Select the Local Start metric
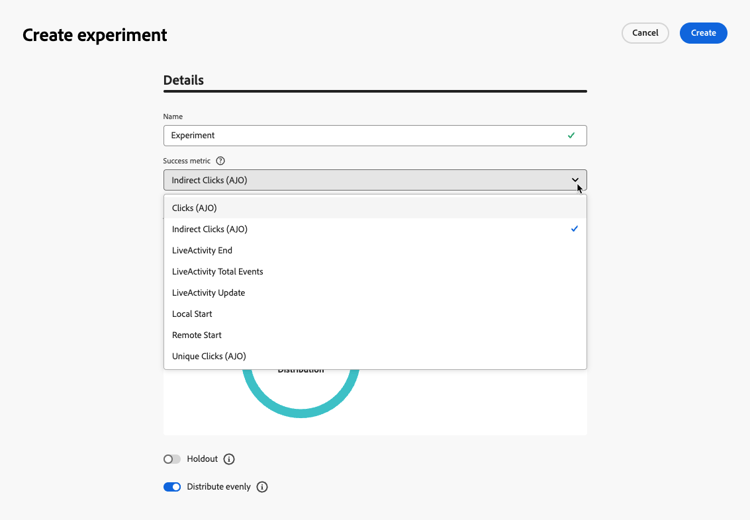 coord(192,314)
